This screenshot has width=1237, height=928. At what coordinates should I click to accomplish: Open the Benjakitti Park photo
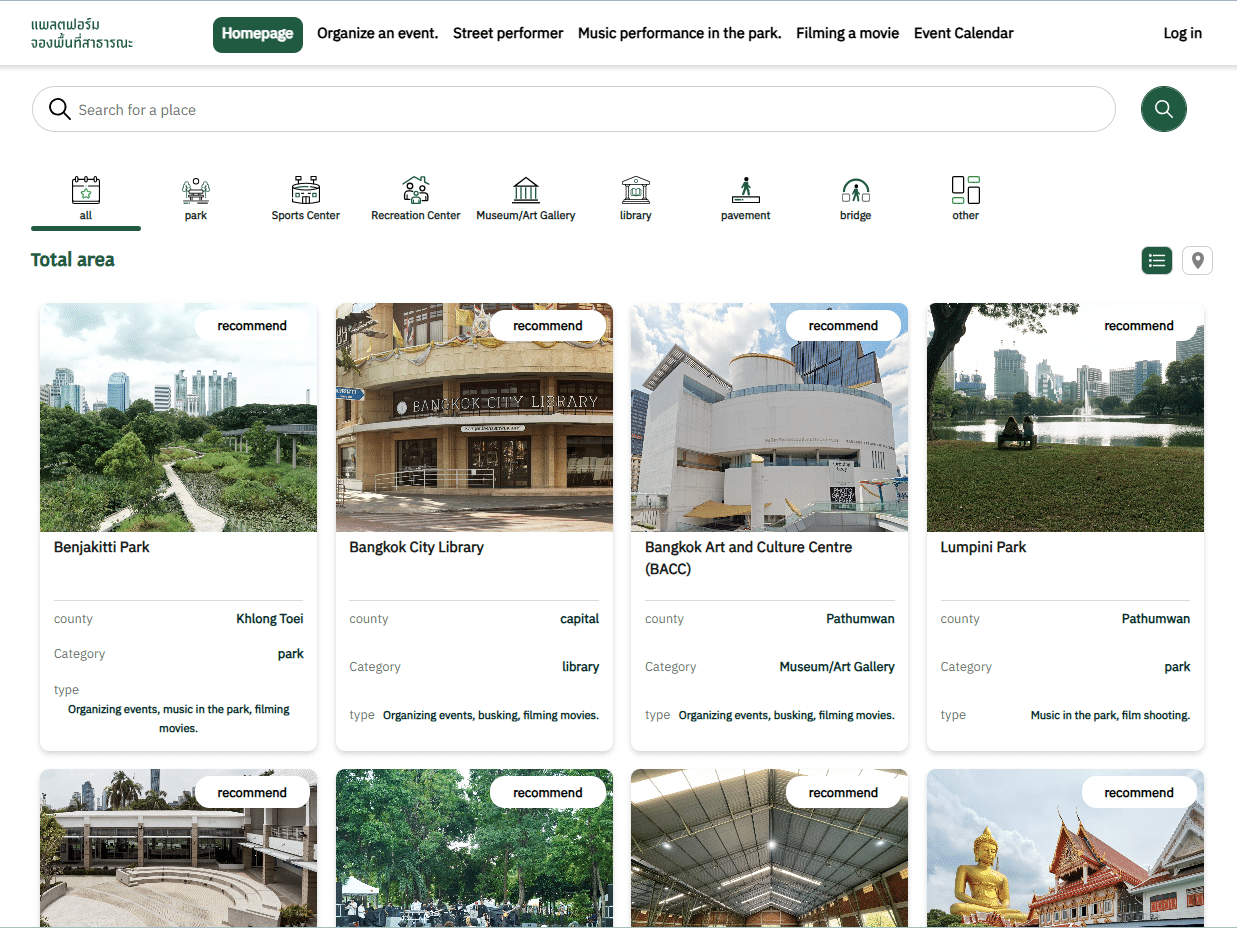tap(178, 417)
